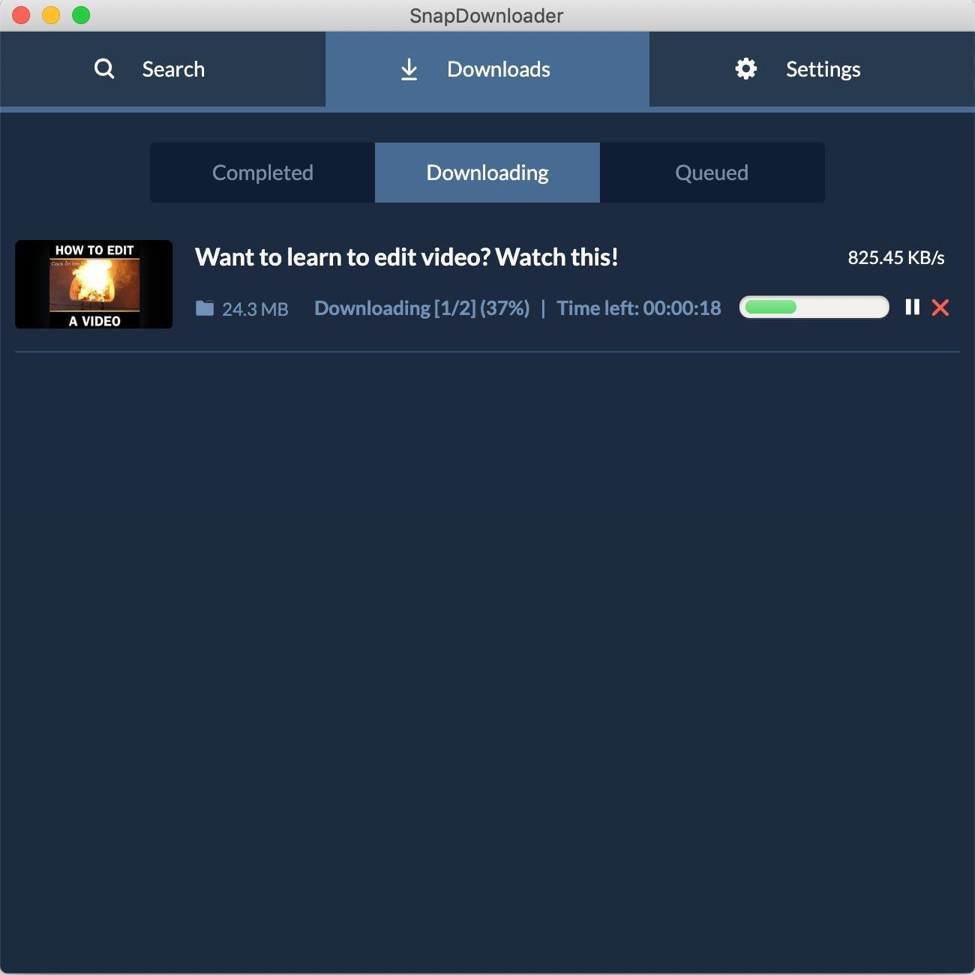Select the Downloading sub-tab

pyautogui.click(x=487, y=172)
